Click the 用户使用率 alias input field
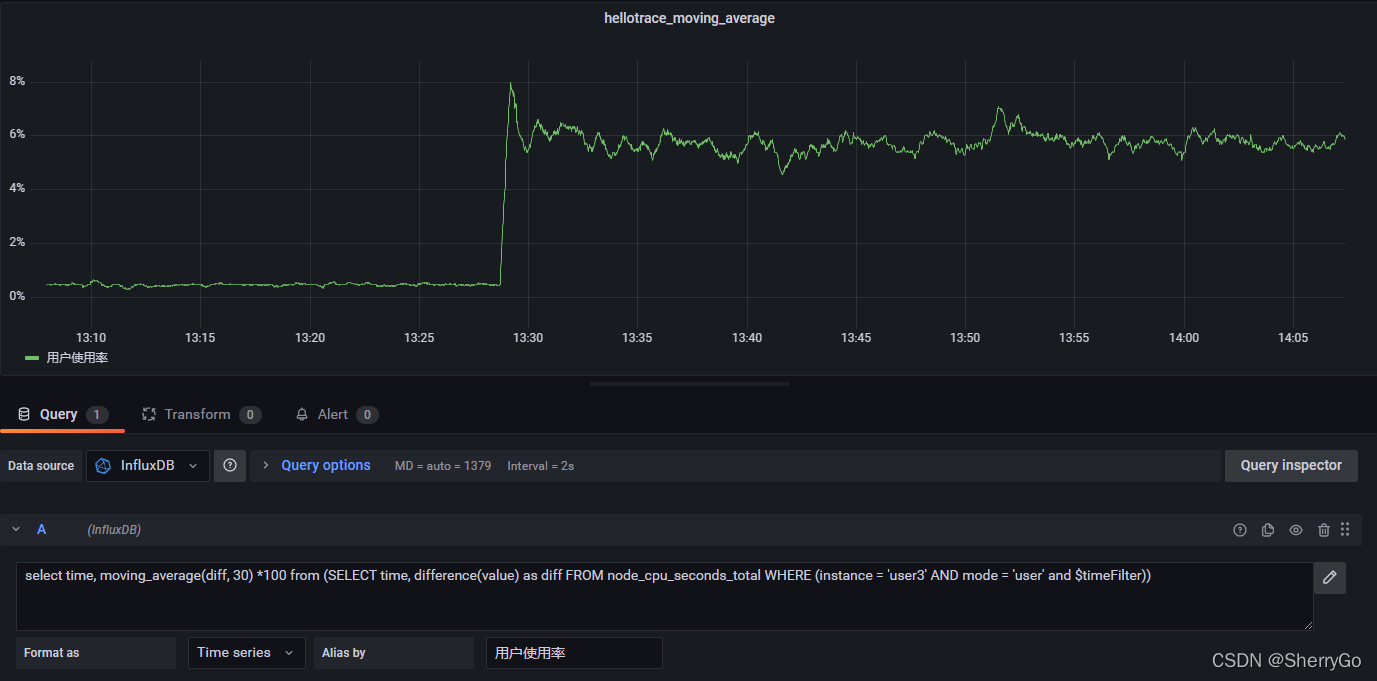 click(573, 652)
